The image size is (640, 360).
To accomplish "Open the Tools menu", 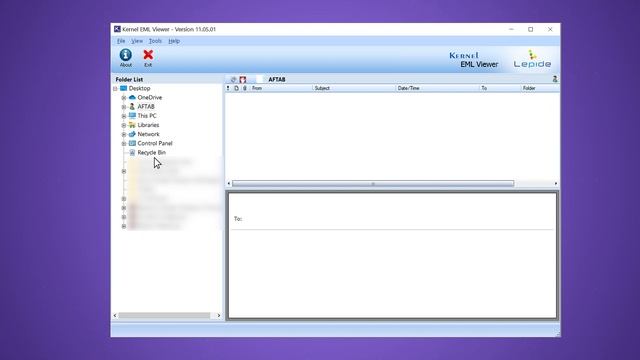I will point(155,41).
